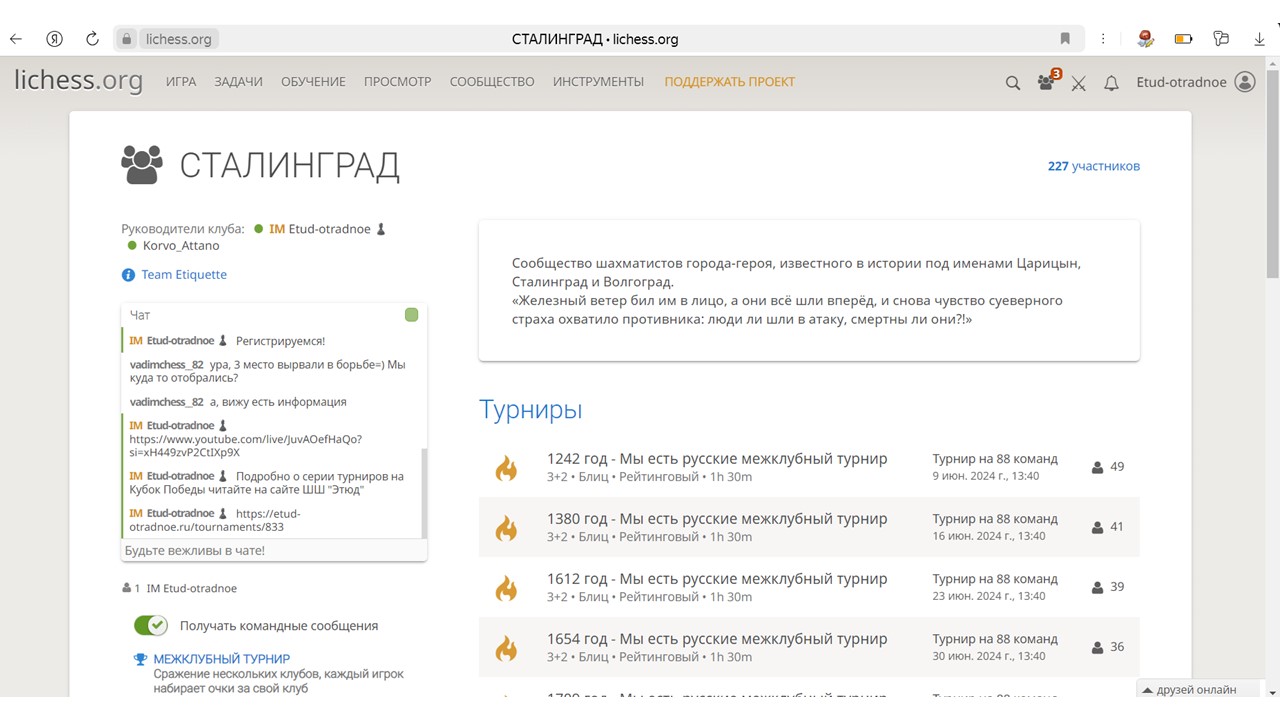Open 1242 год - Мы есть русские tournament
The width and height of the screenshot is (1280, 720).
tap(717, 459)
